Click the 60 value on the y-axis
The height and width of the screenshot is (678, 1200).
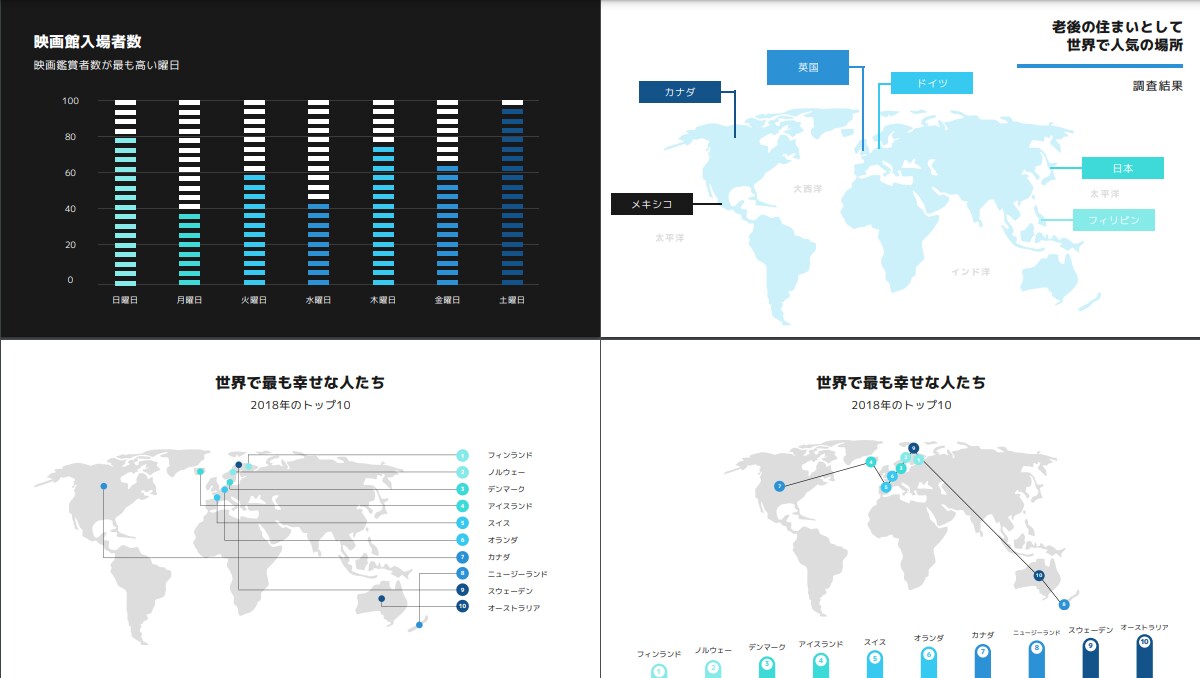(70, 173)
